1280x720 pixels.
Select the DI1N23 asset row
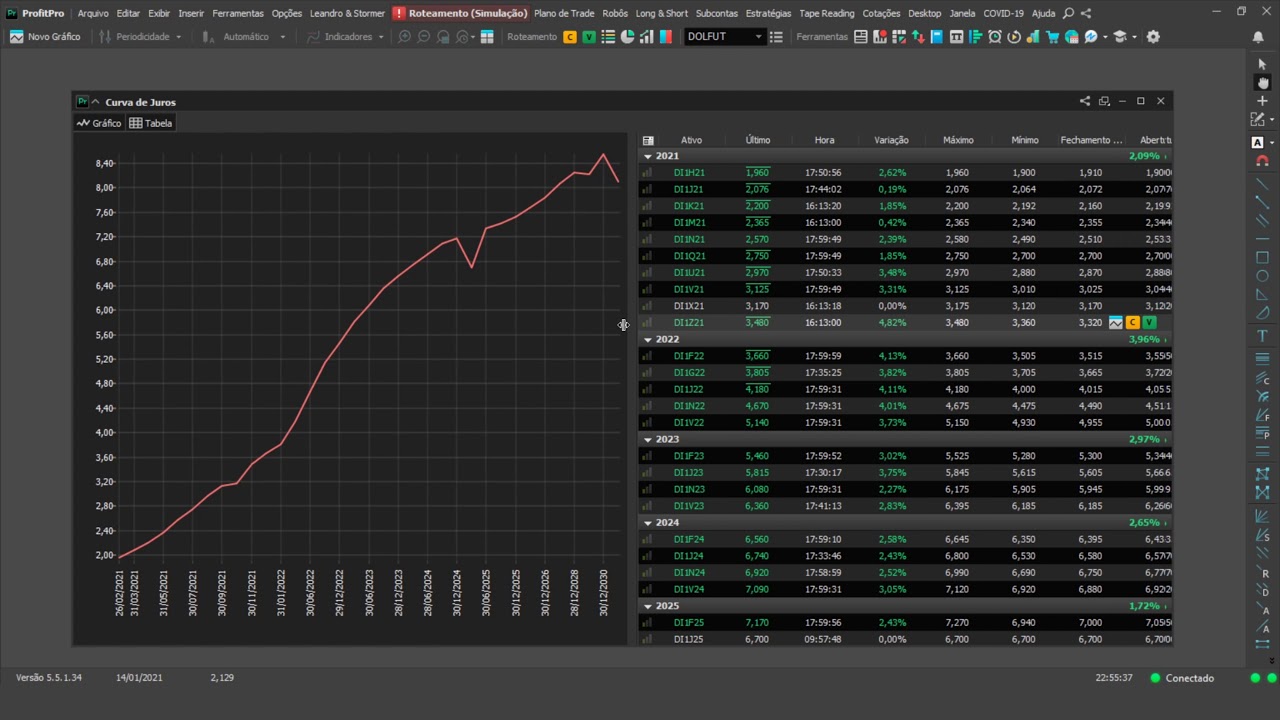click(905, 489)
